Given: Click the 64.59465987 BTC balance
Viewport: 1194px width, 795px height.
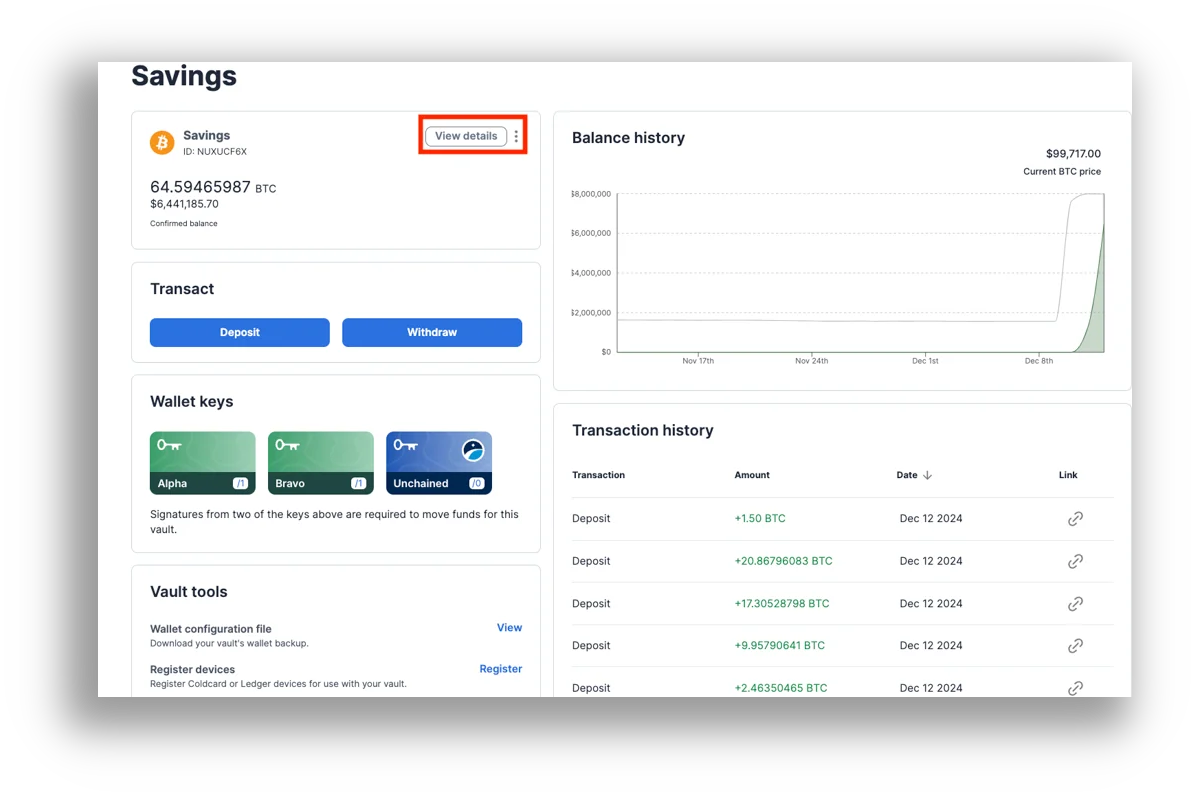Looking at the screenshot, I should pos(213,187).
